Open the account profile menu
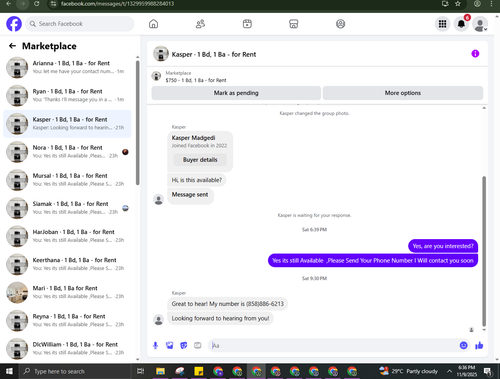Screen dimensions: 500x379 coord(480,24)
